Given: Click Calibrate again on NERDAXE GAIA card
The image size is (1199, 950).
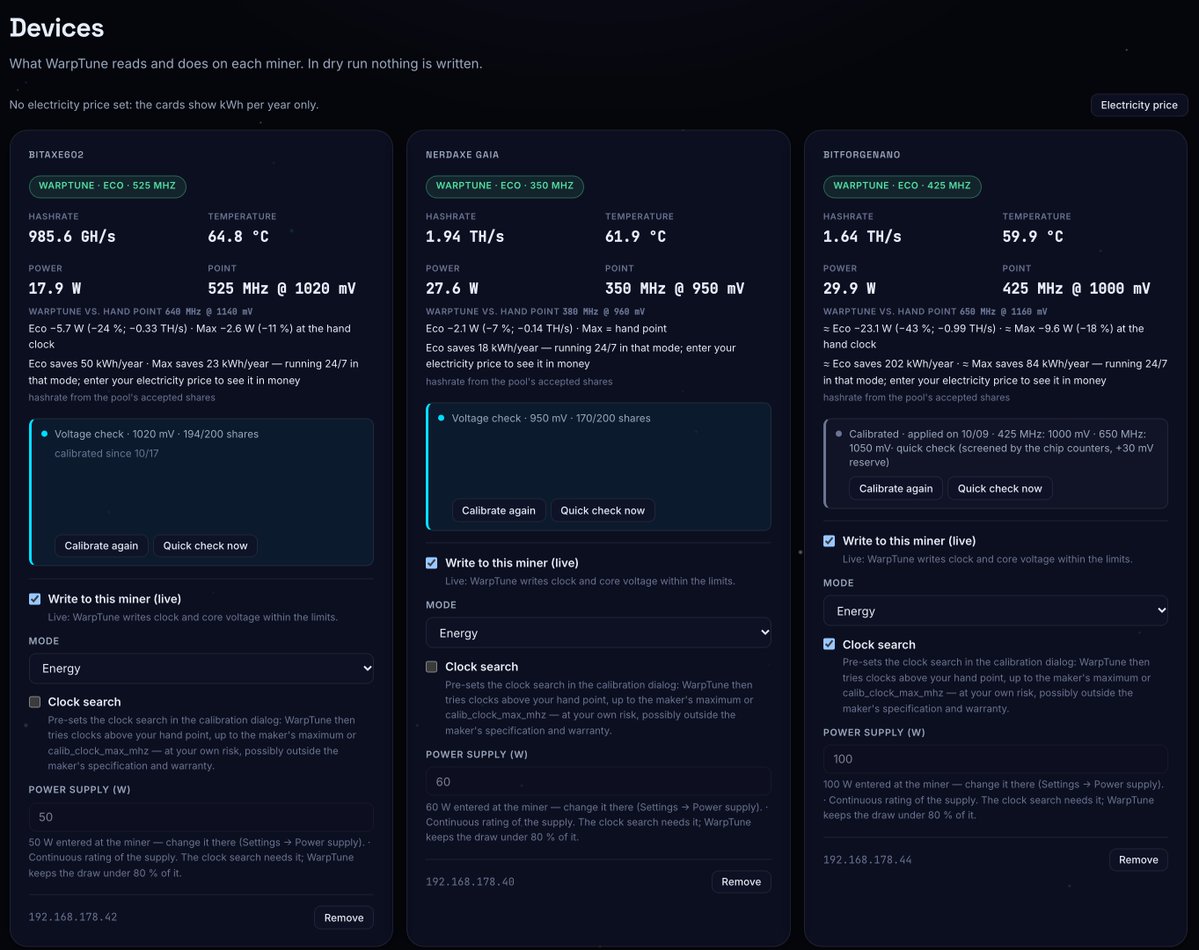Looking at the screenshot, I should 499,510.
